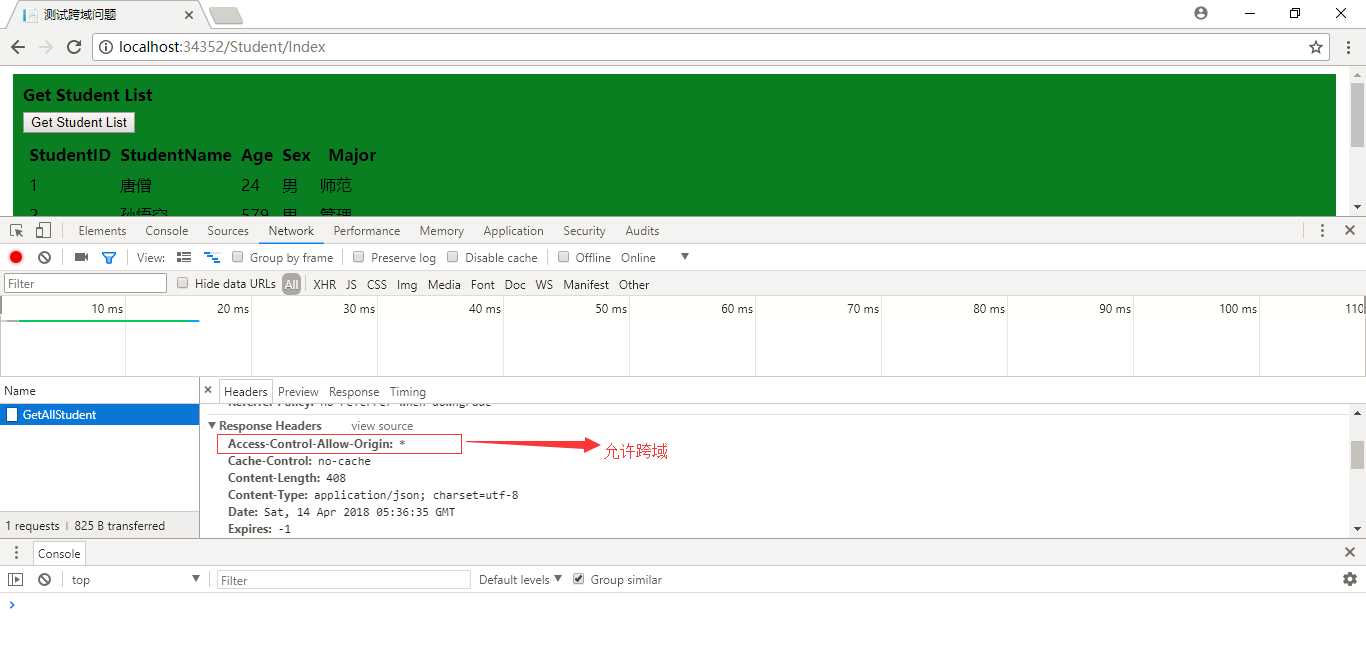Viewport: 1366px width, 660px height.
Task: Toggle network filter funnel icon
Action: 109,257
